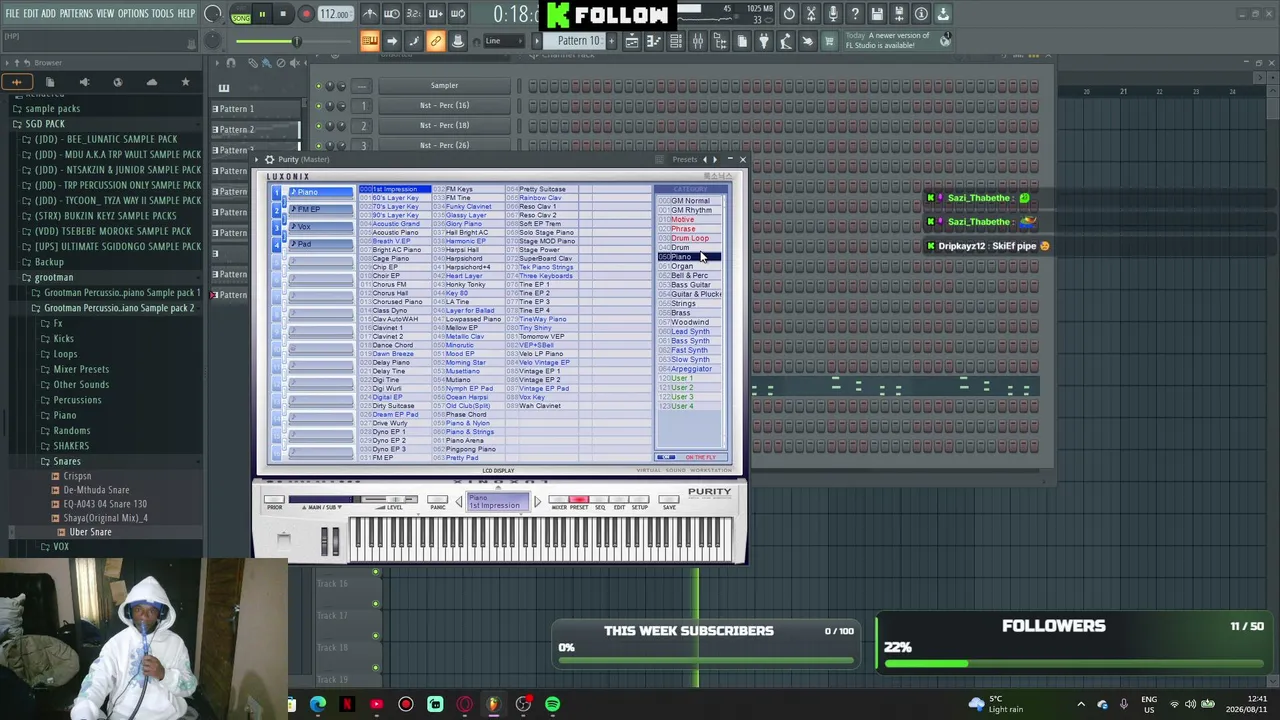Screen dimensions: 1280x720
Task: Open the VIEW menu
Action: [105, 14]
